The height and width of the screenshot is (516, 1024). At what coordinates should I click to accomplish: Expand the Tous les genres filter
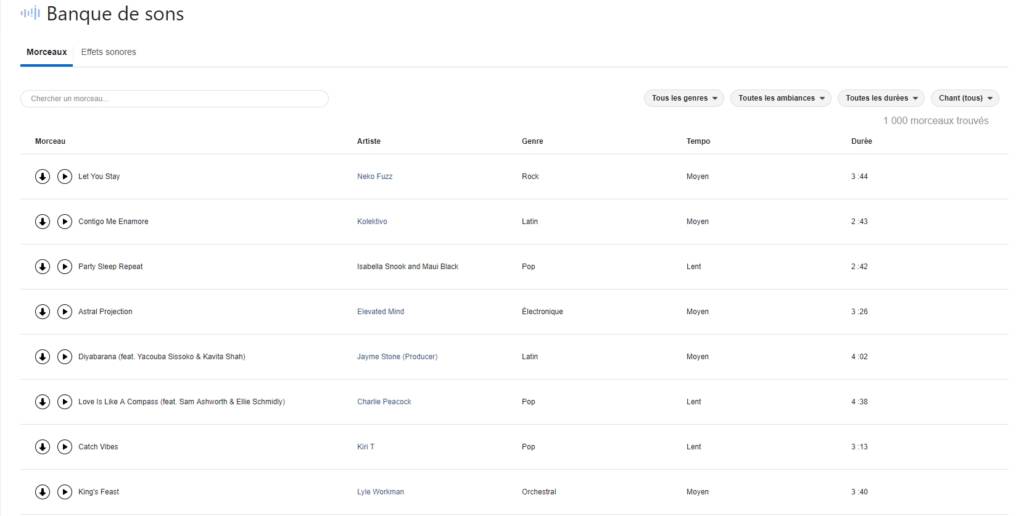tap(685, 98)
